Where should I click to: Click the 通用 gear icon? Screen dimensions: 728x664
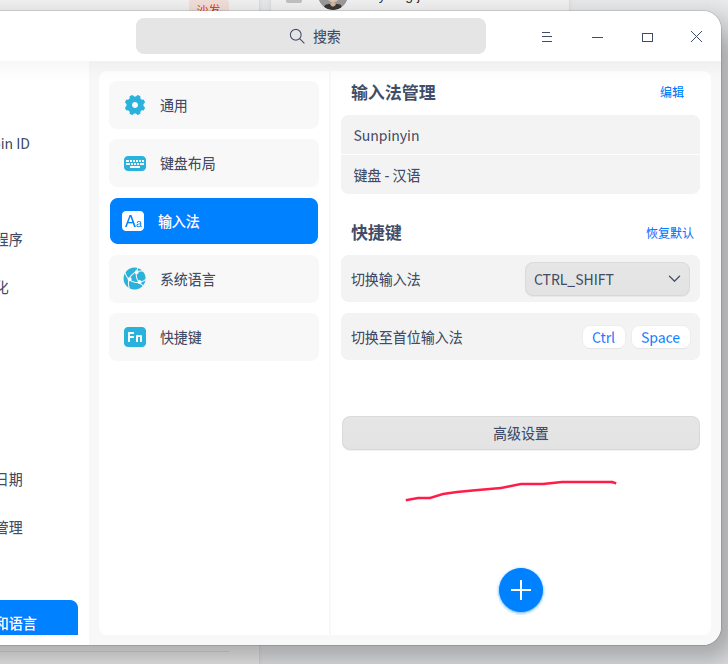[x=135, y=105]
